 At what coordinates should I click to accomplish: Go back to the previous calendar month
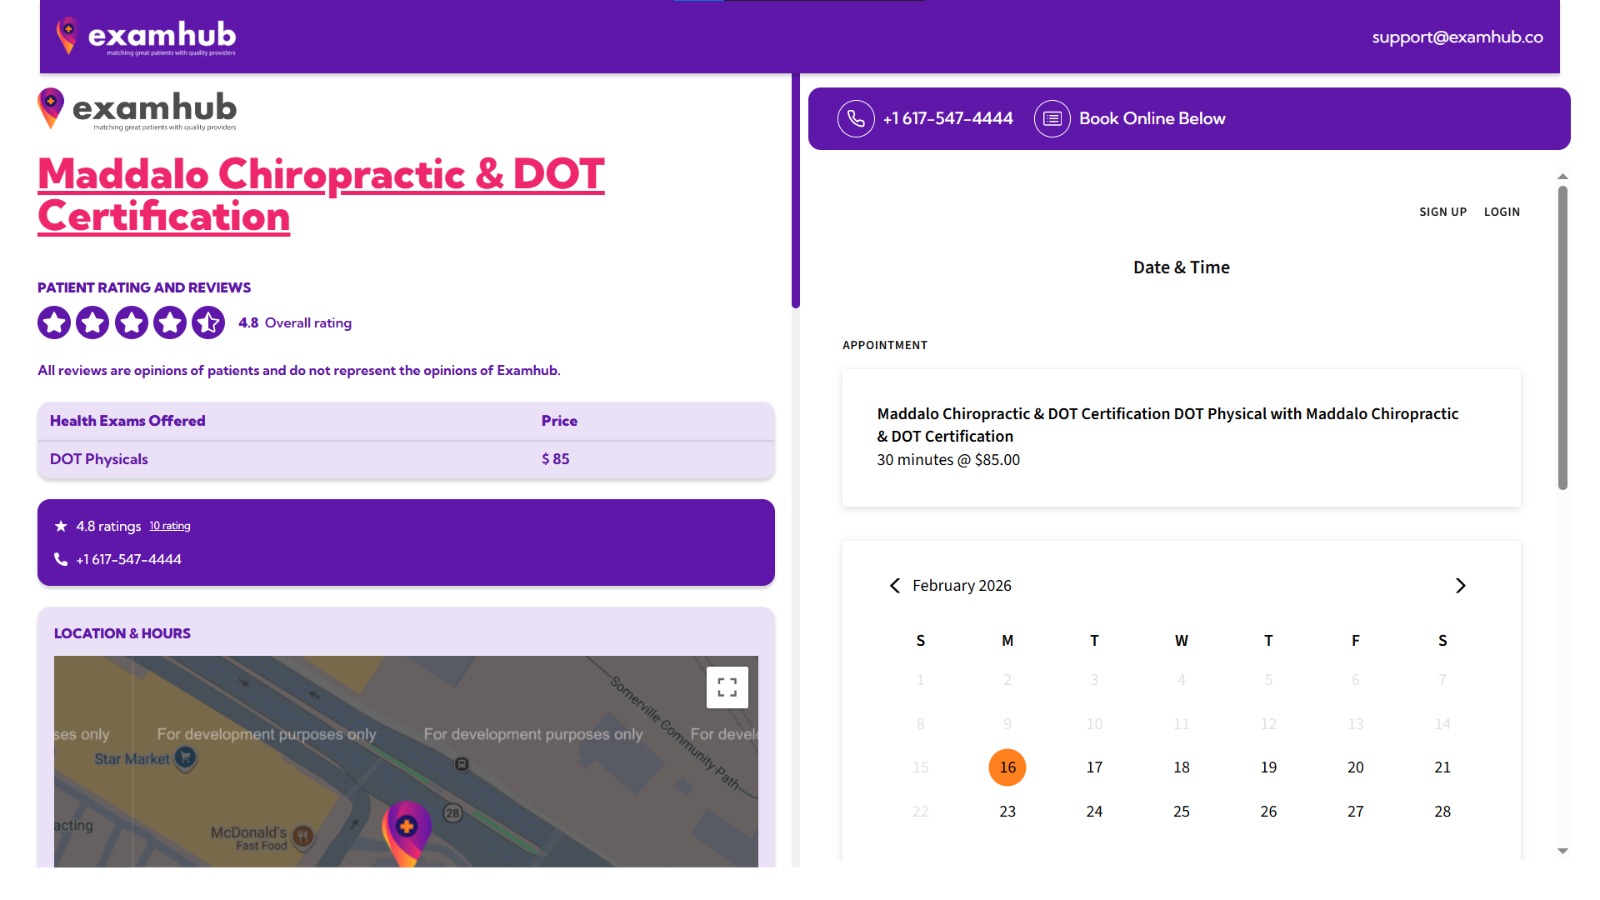point(895,585)
